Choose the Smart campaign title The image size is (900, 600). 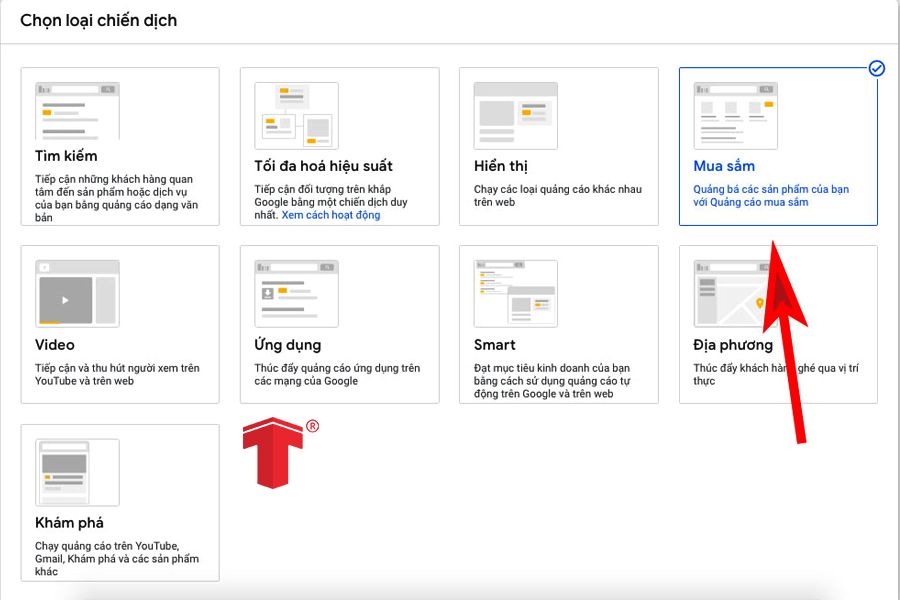pos(494,344)
